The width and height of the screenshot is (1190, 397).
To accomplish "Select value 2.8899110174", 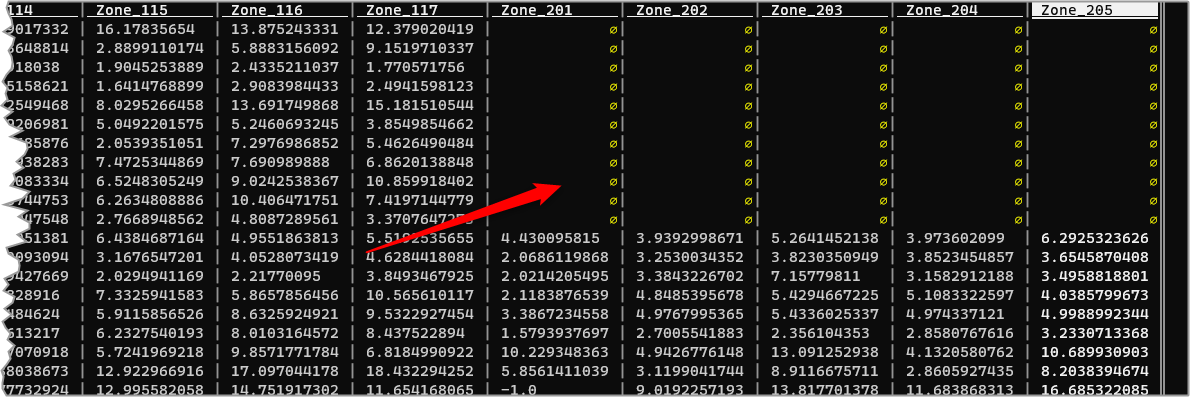I will 150,49.
